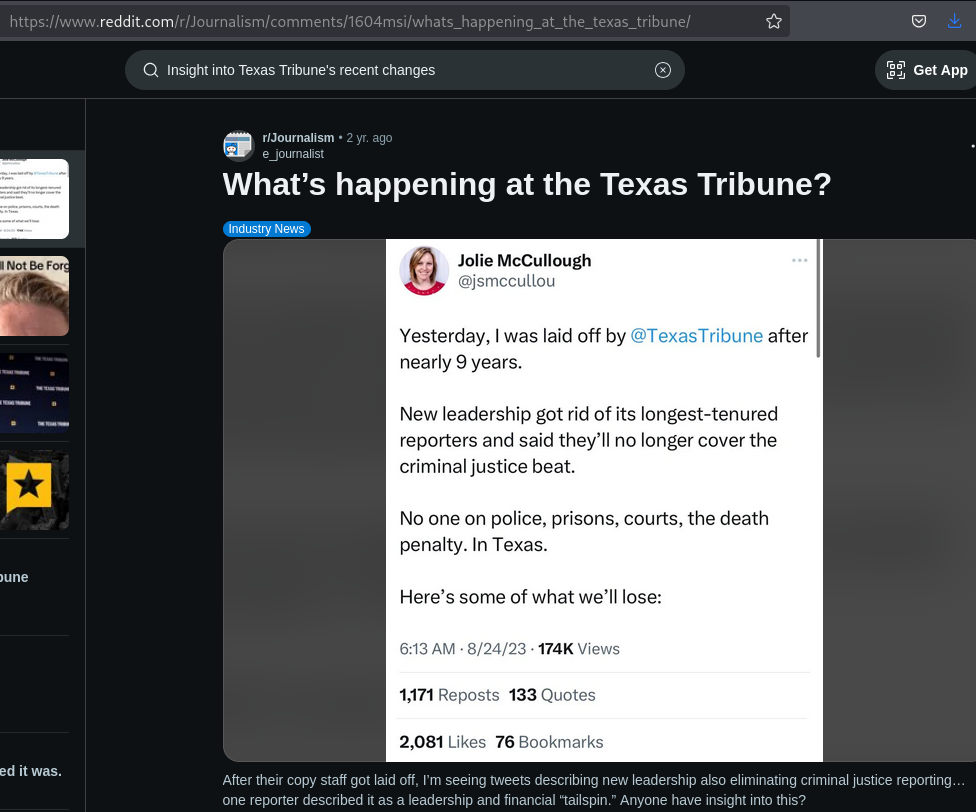Focus the Reddit search field
This screenshot has height=812, width=976.
tap(405, 70)
